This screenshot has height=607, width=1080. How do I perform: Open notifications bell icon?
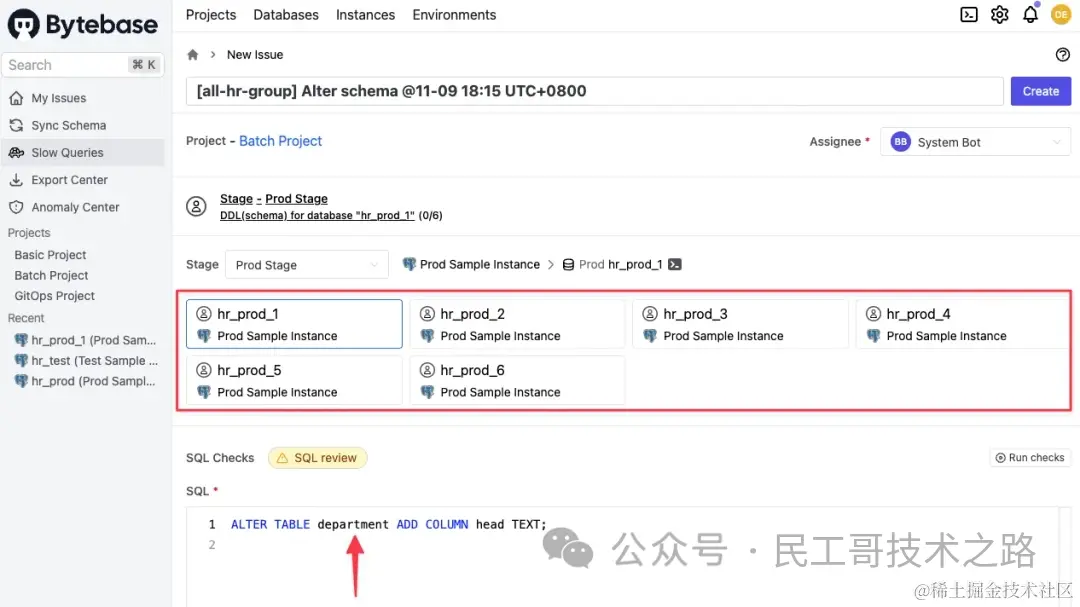[x=1030, y=14]
